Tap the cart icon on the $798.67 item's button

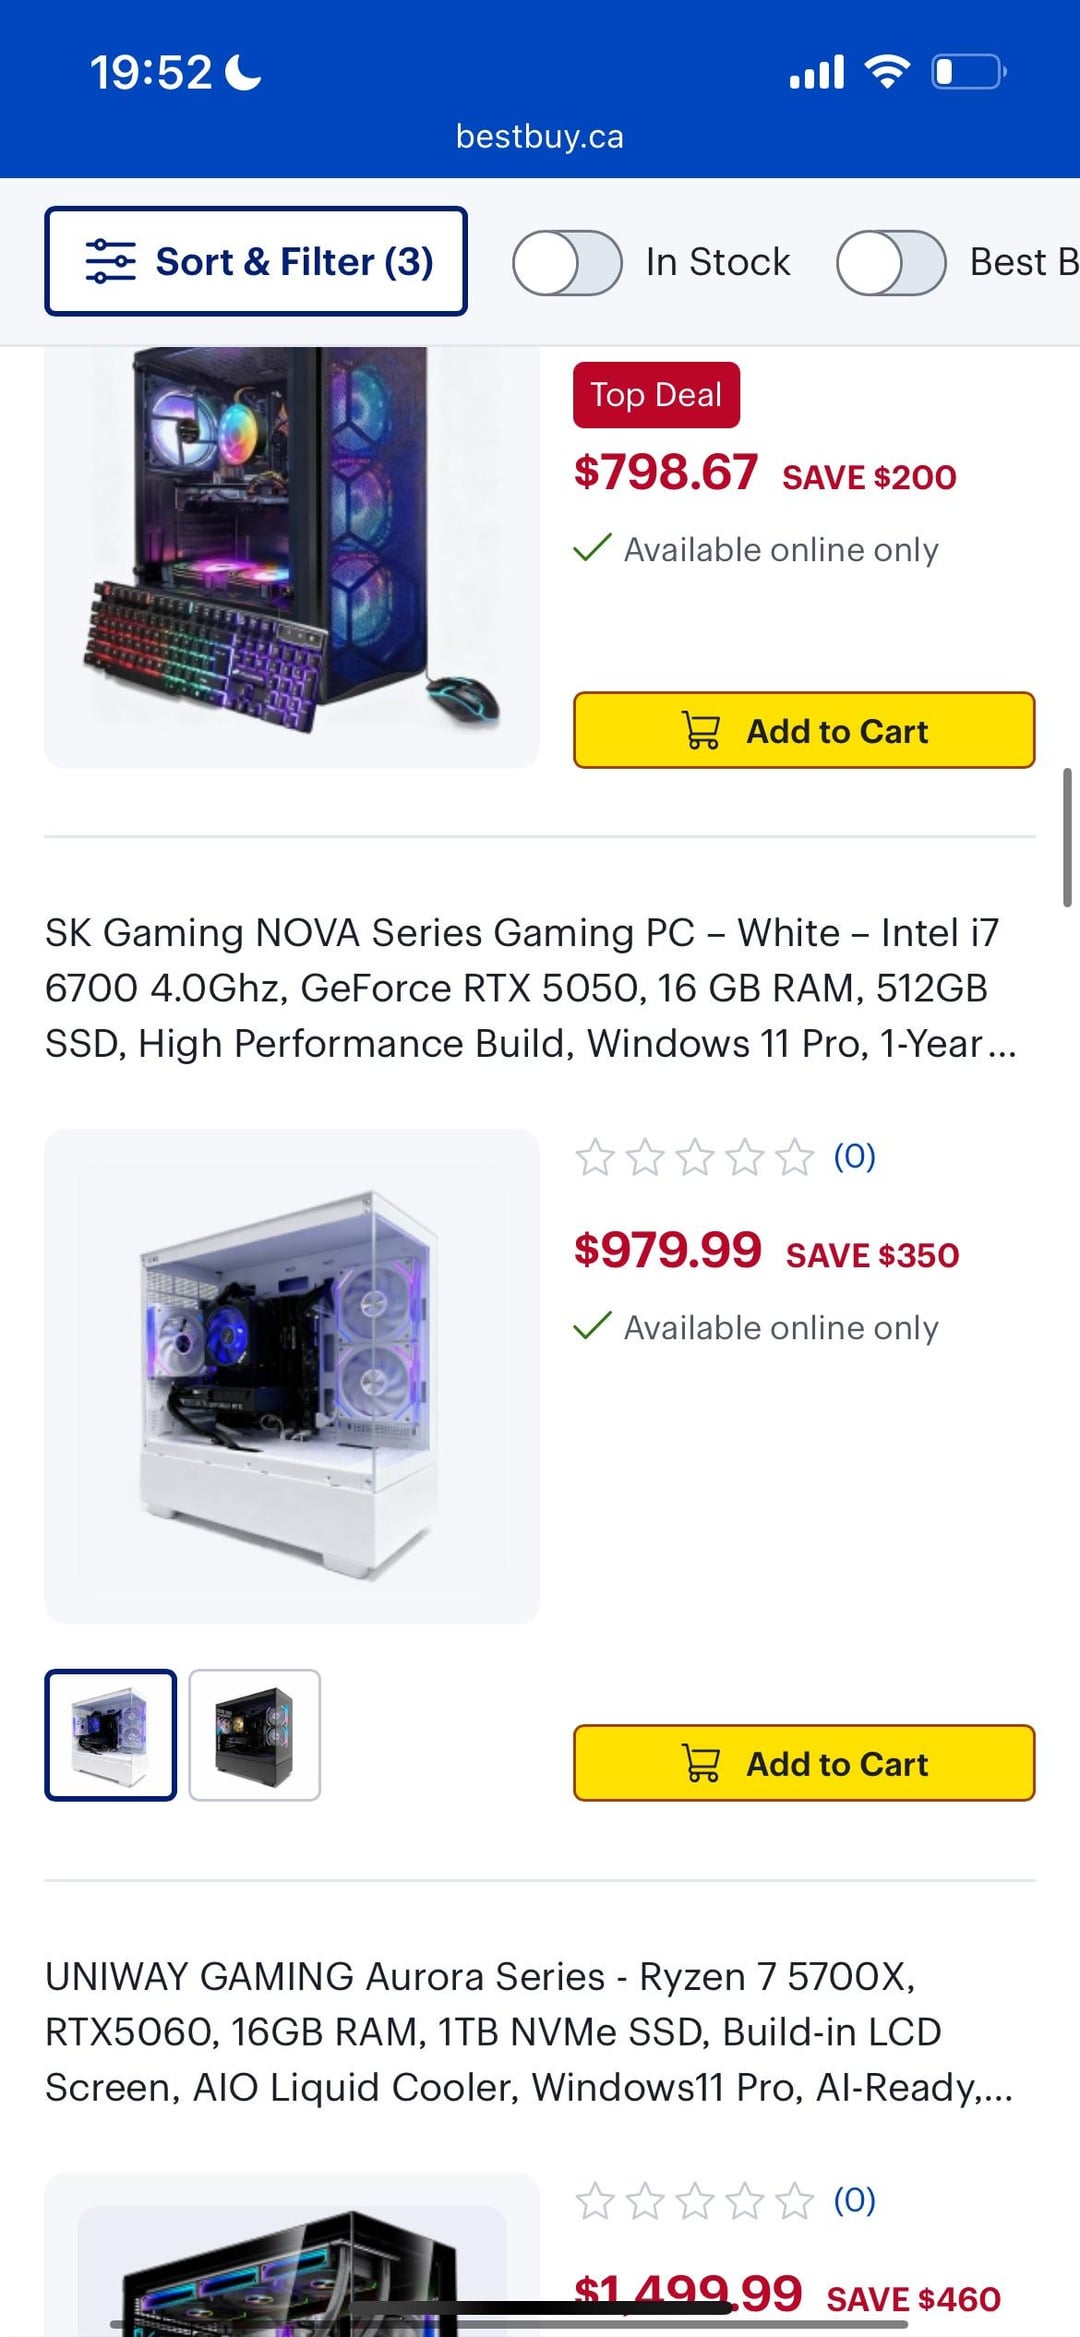[x=700, y=730]
